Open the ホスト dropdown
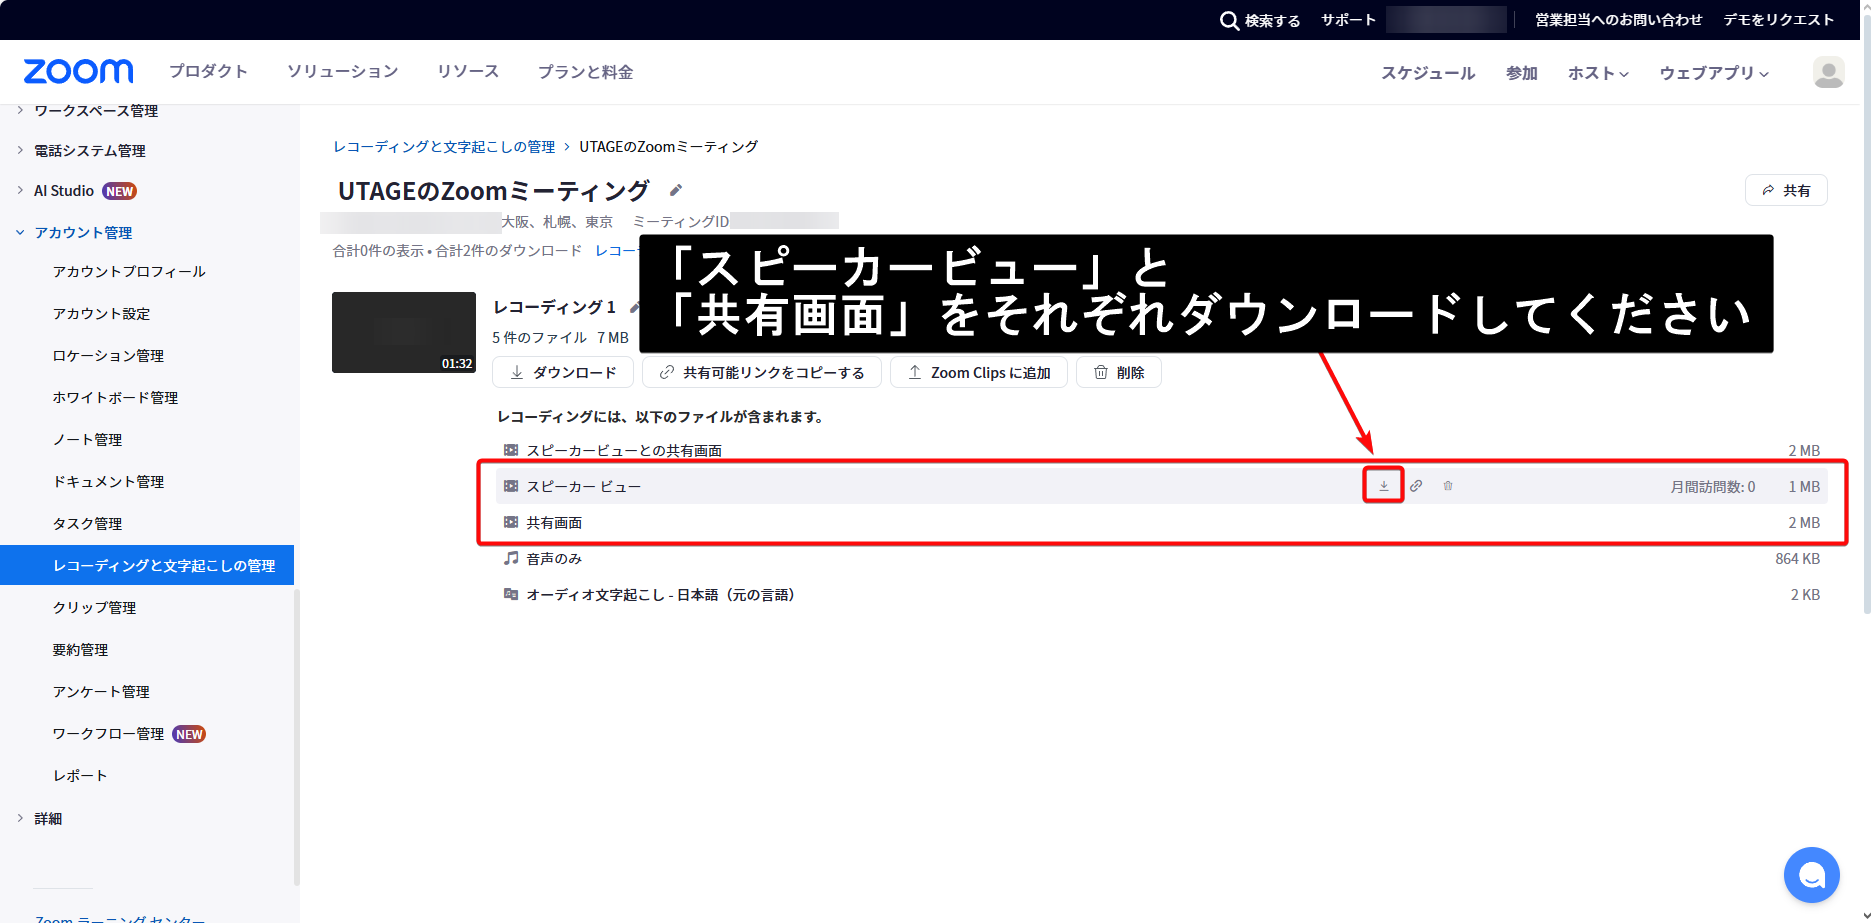1875x923 pixels. pyautogui.click(x=1598, y=73)
